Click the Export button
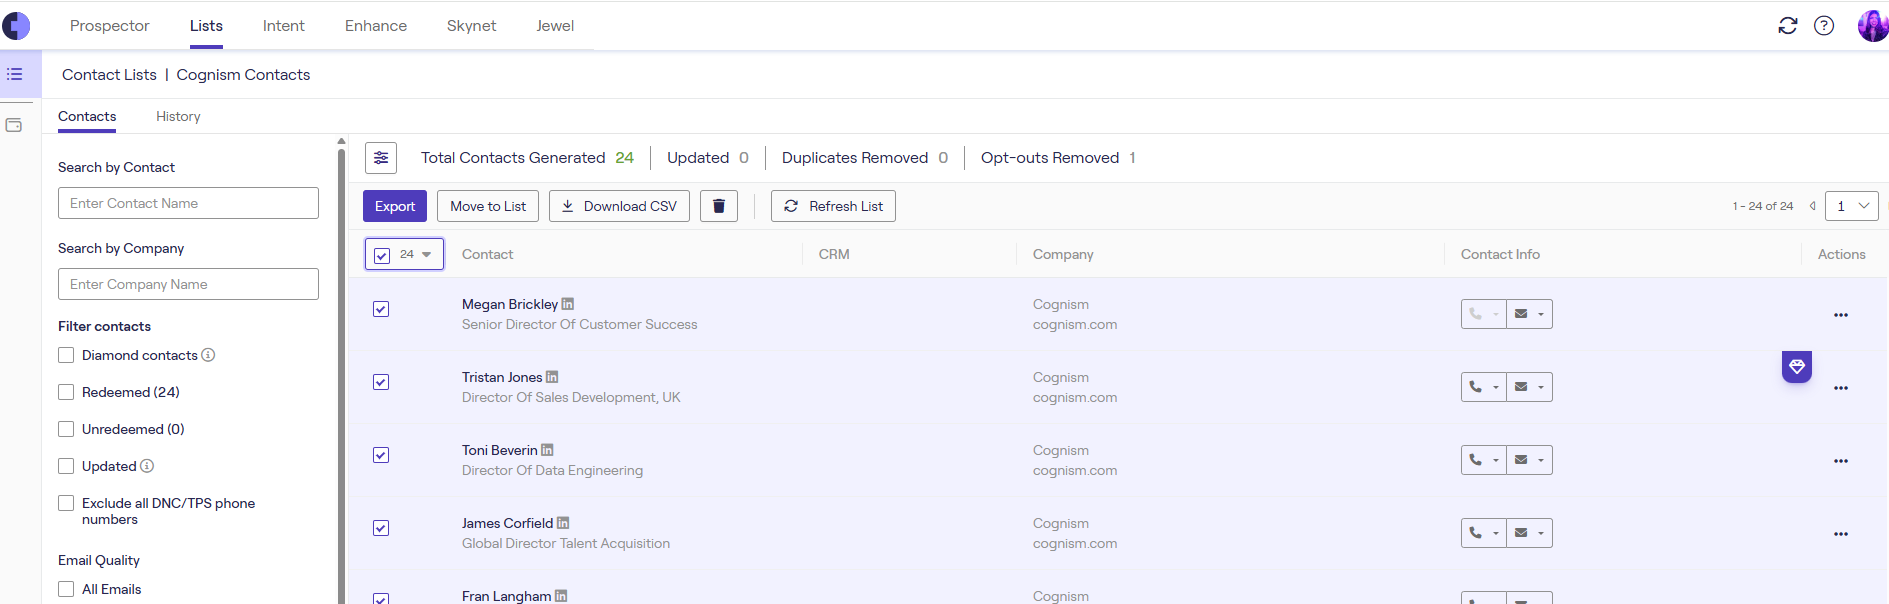This screenshot has height=604, width=1889. pyautogui.click(x=394, y=206)
